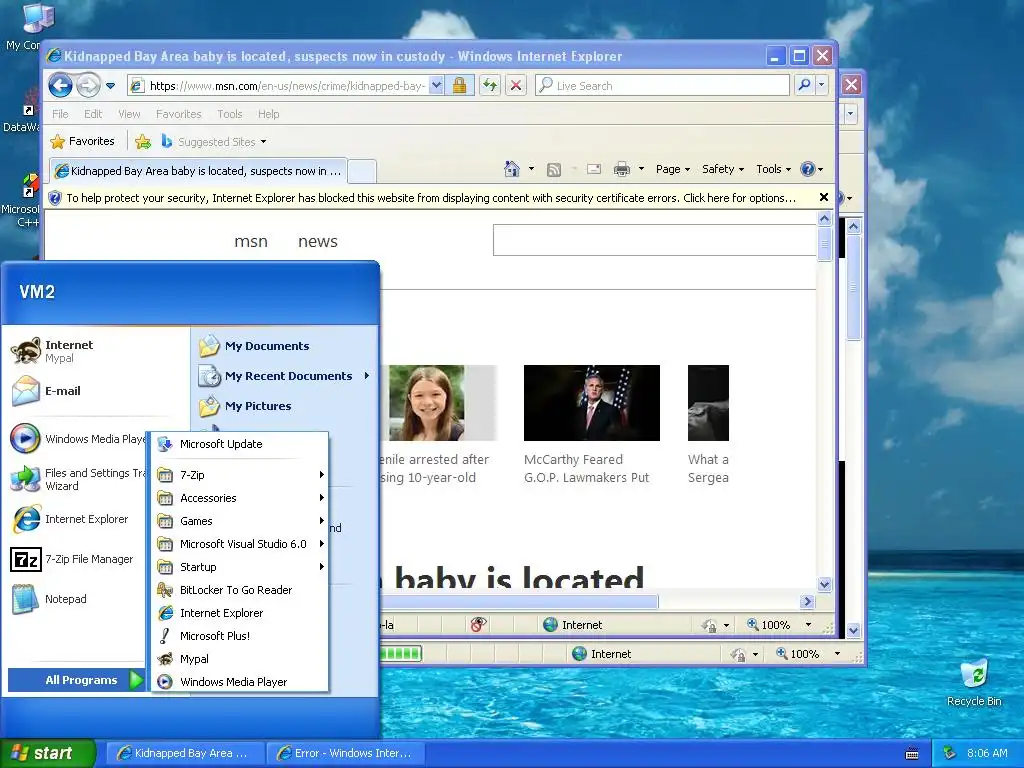Viewport: 1024px width, 768px height.
Task: Open the Recycle Bin desktop icon
Action: 974,684
